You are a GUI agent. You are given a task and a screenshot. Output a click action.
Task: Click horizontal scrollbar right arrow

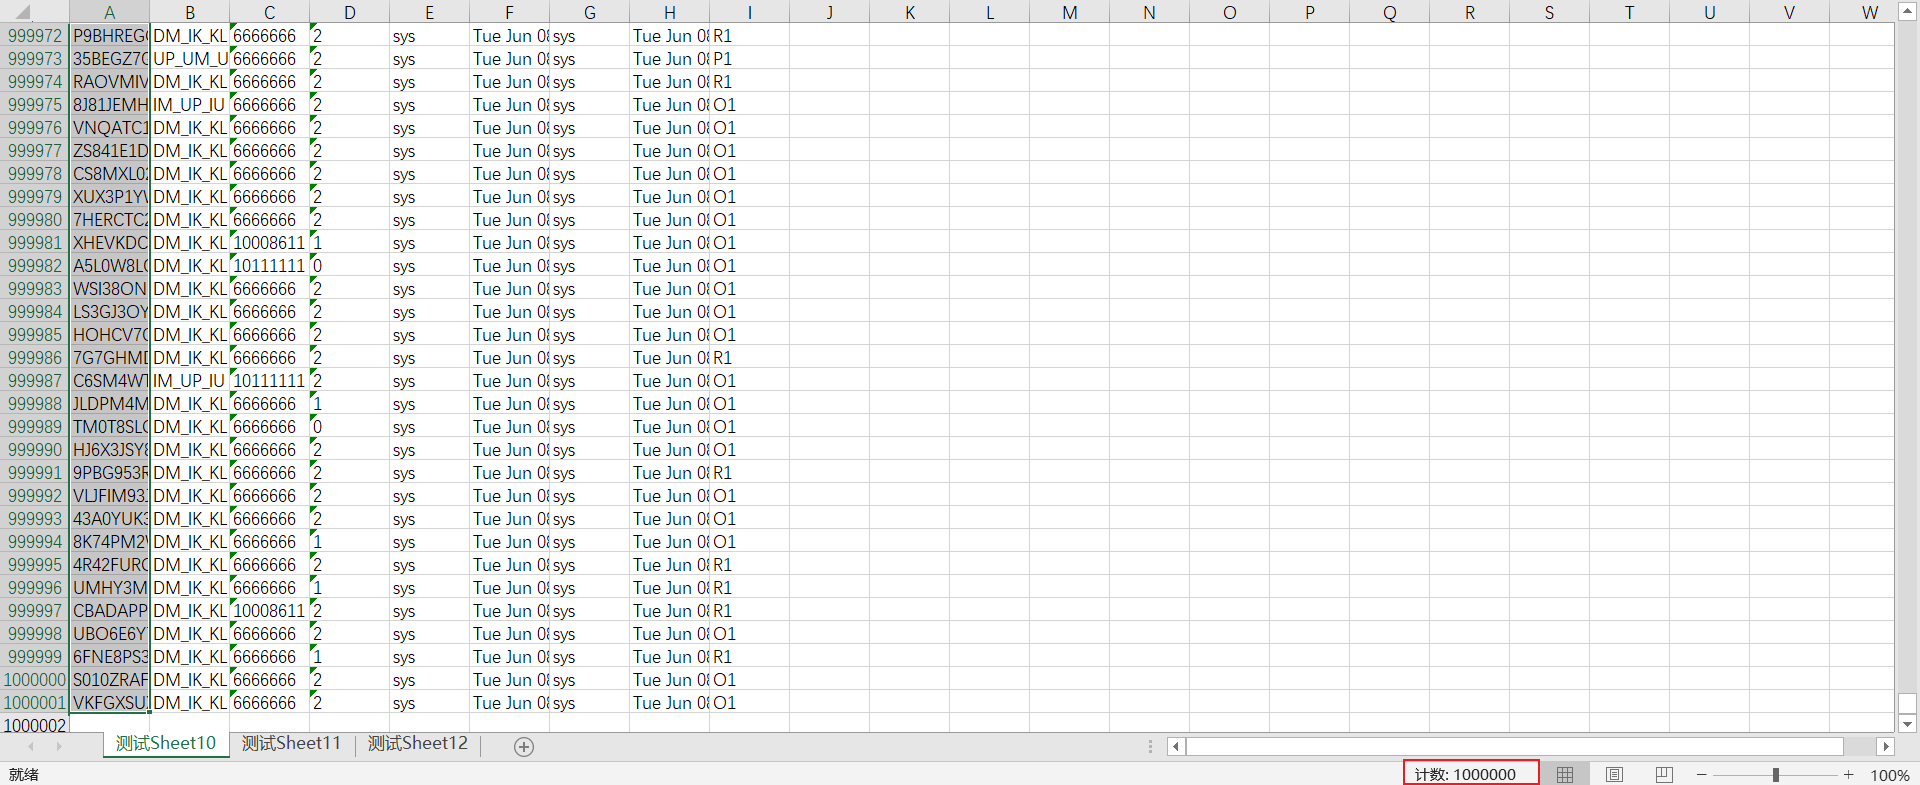[x=1886, y=746]
